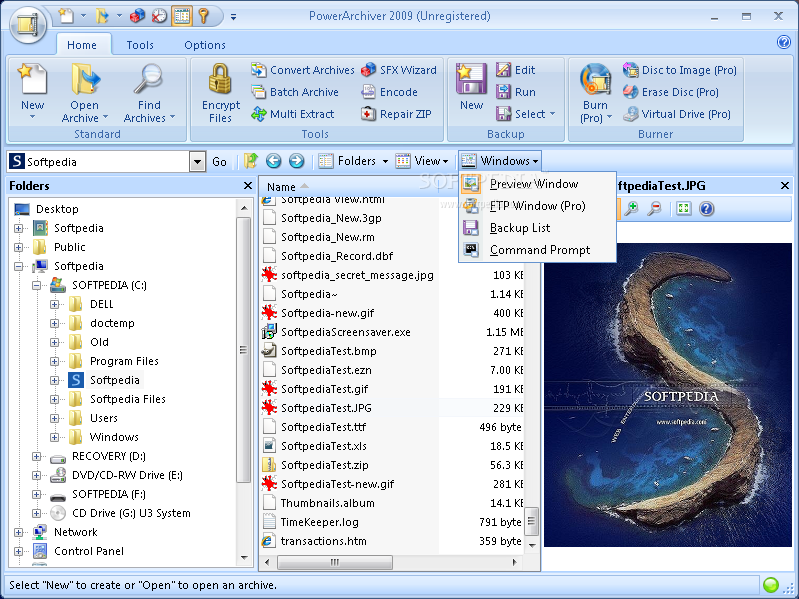Customize quick access toolbar dropdown arrow

point(233,17)
